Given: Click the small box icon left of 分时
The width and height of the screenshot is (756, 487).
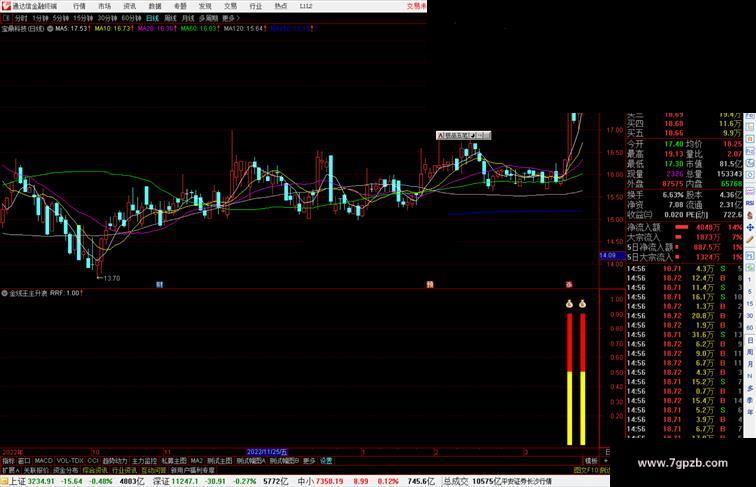Looking at the screenshot, I should coord(6,18).
